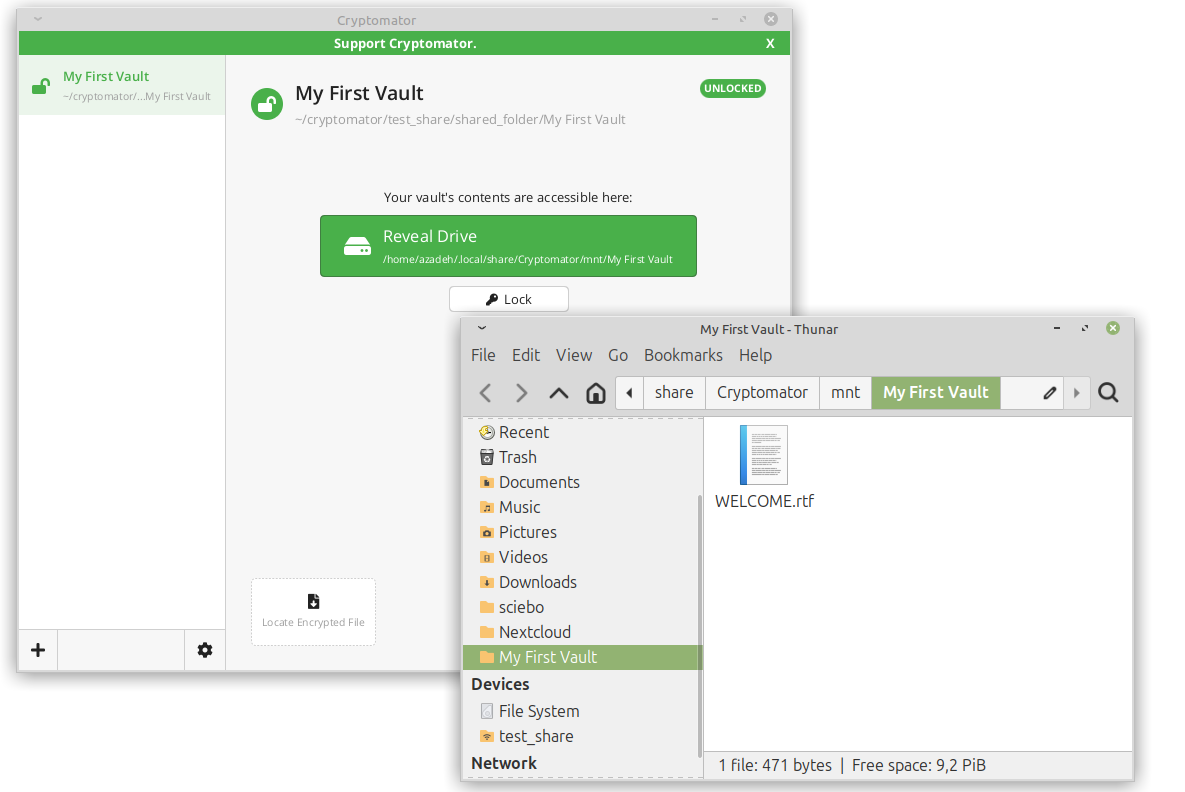Maximize the Thunar window

pyautogui.click(x=1084, y=328)
